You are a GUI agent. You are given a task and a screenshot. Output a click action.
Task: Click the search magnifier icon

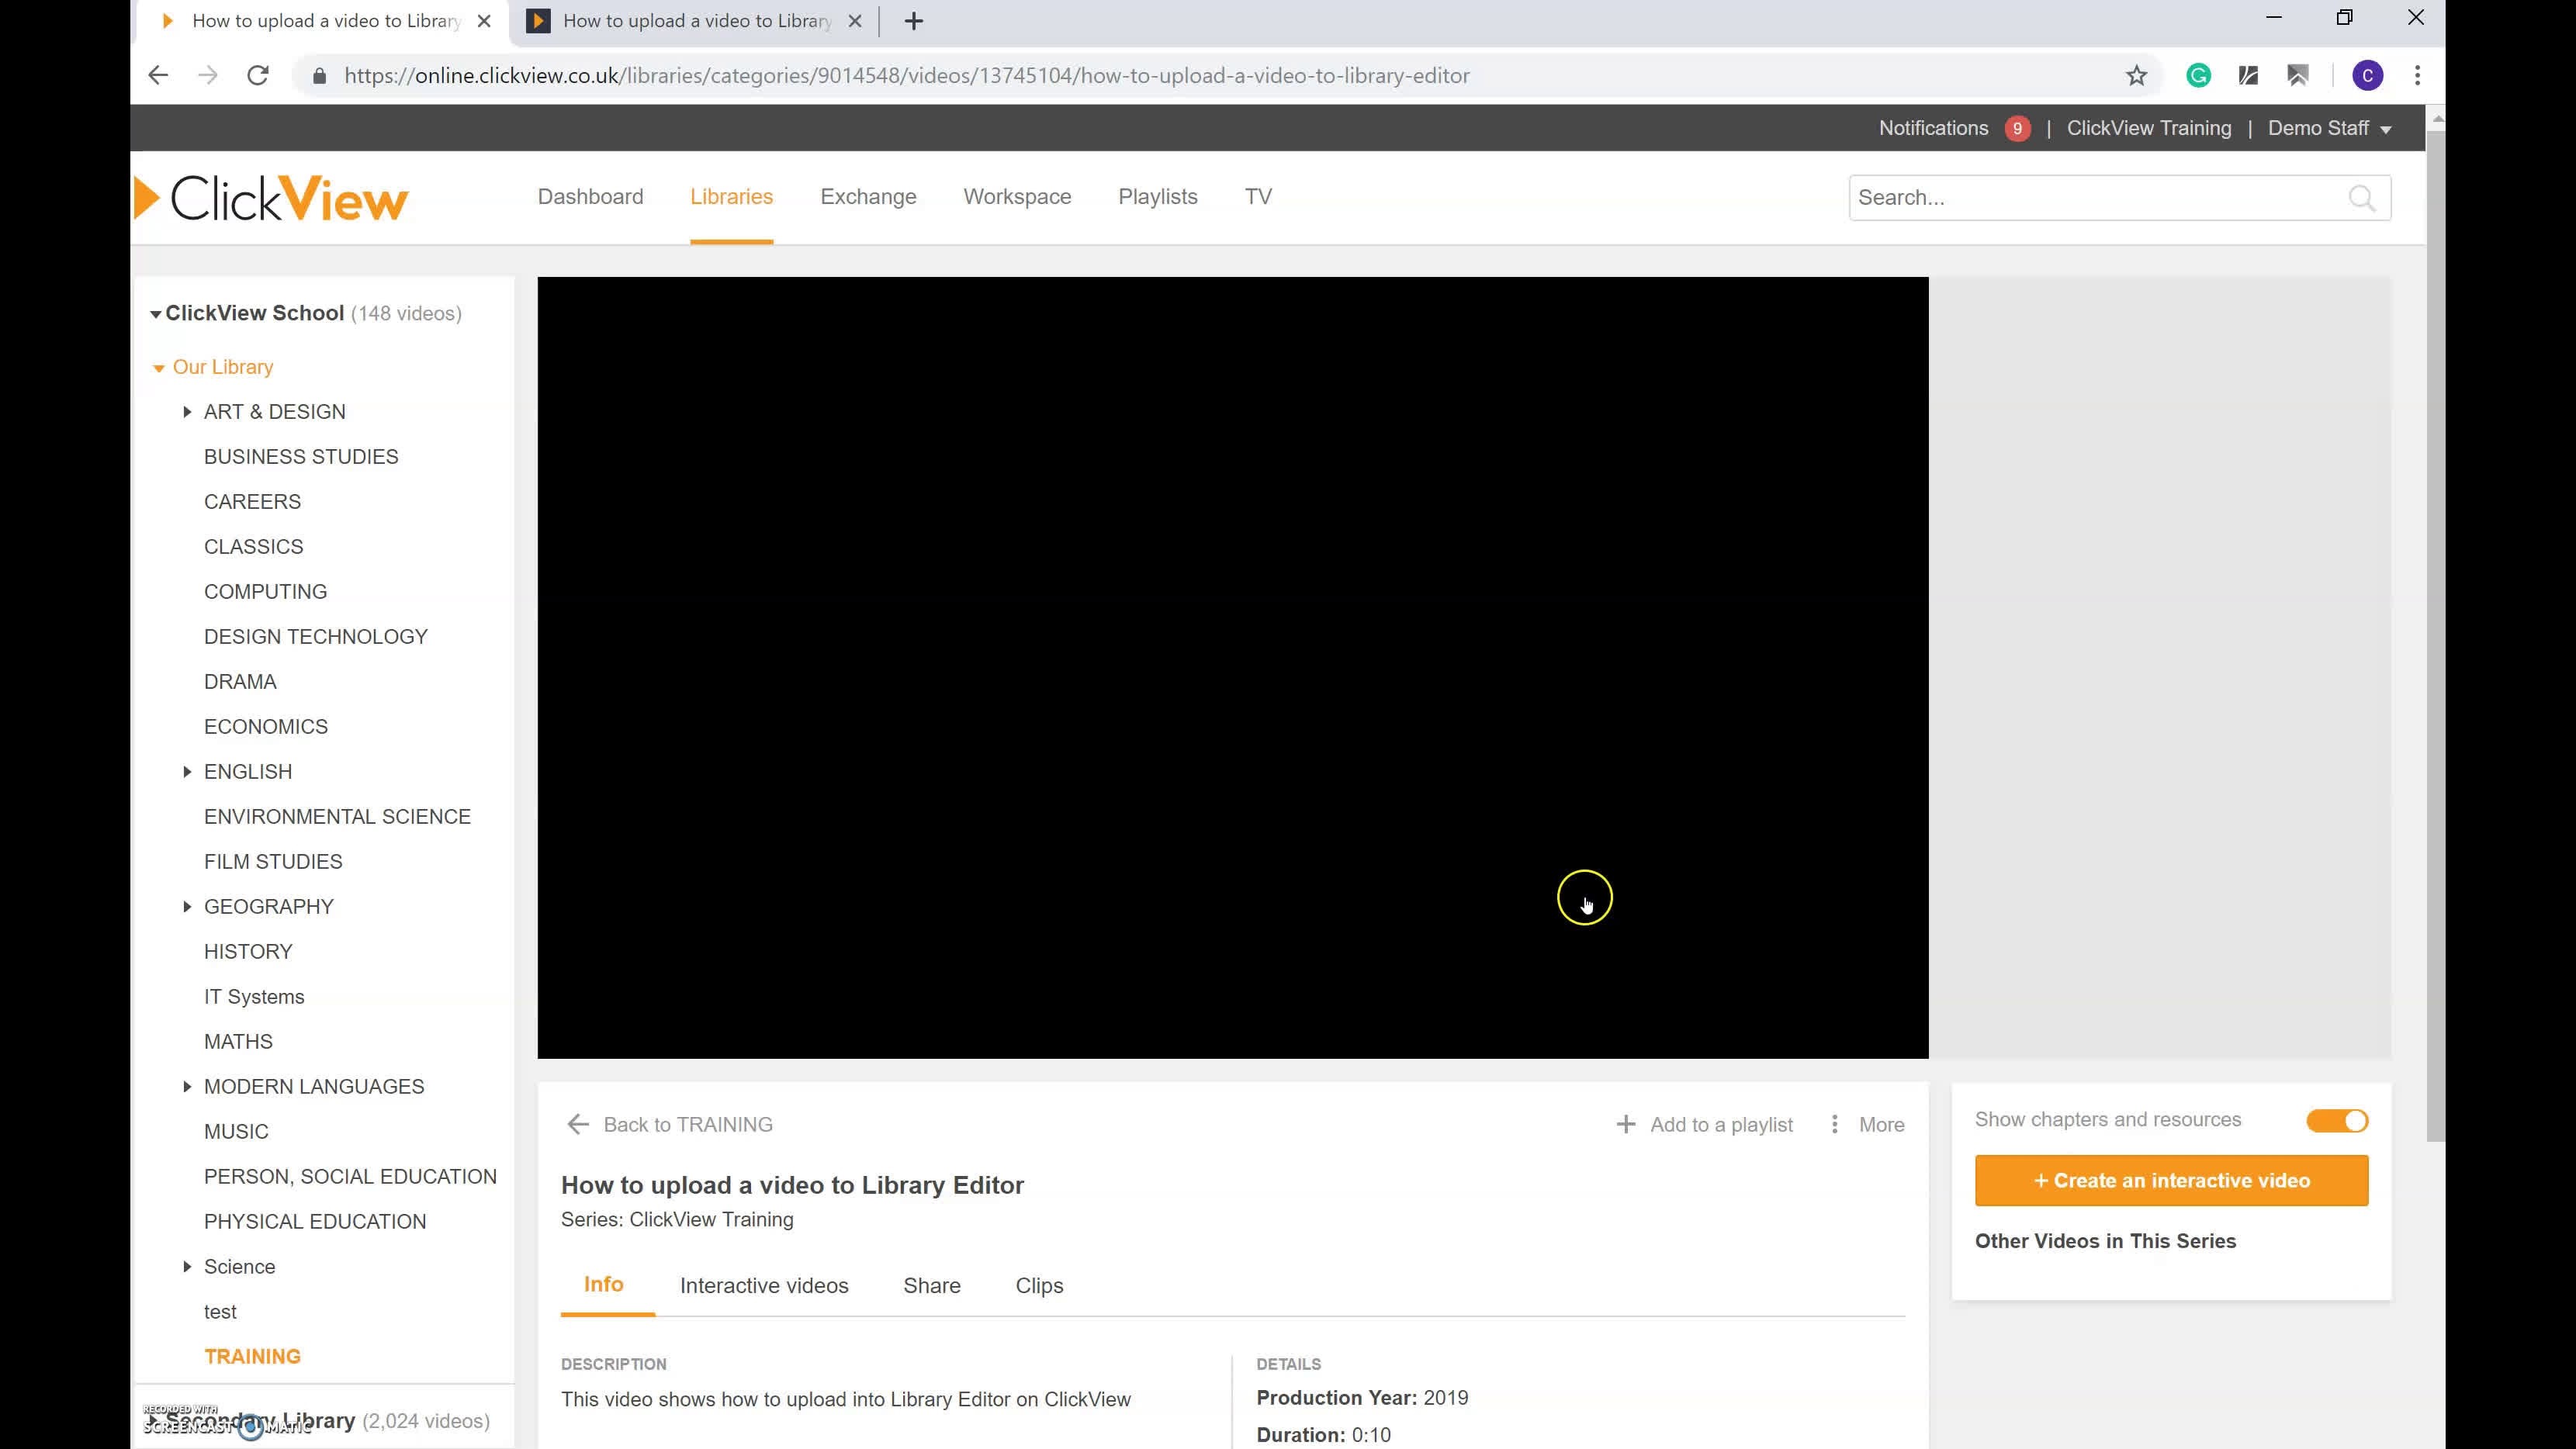(x=2363, y=198)
